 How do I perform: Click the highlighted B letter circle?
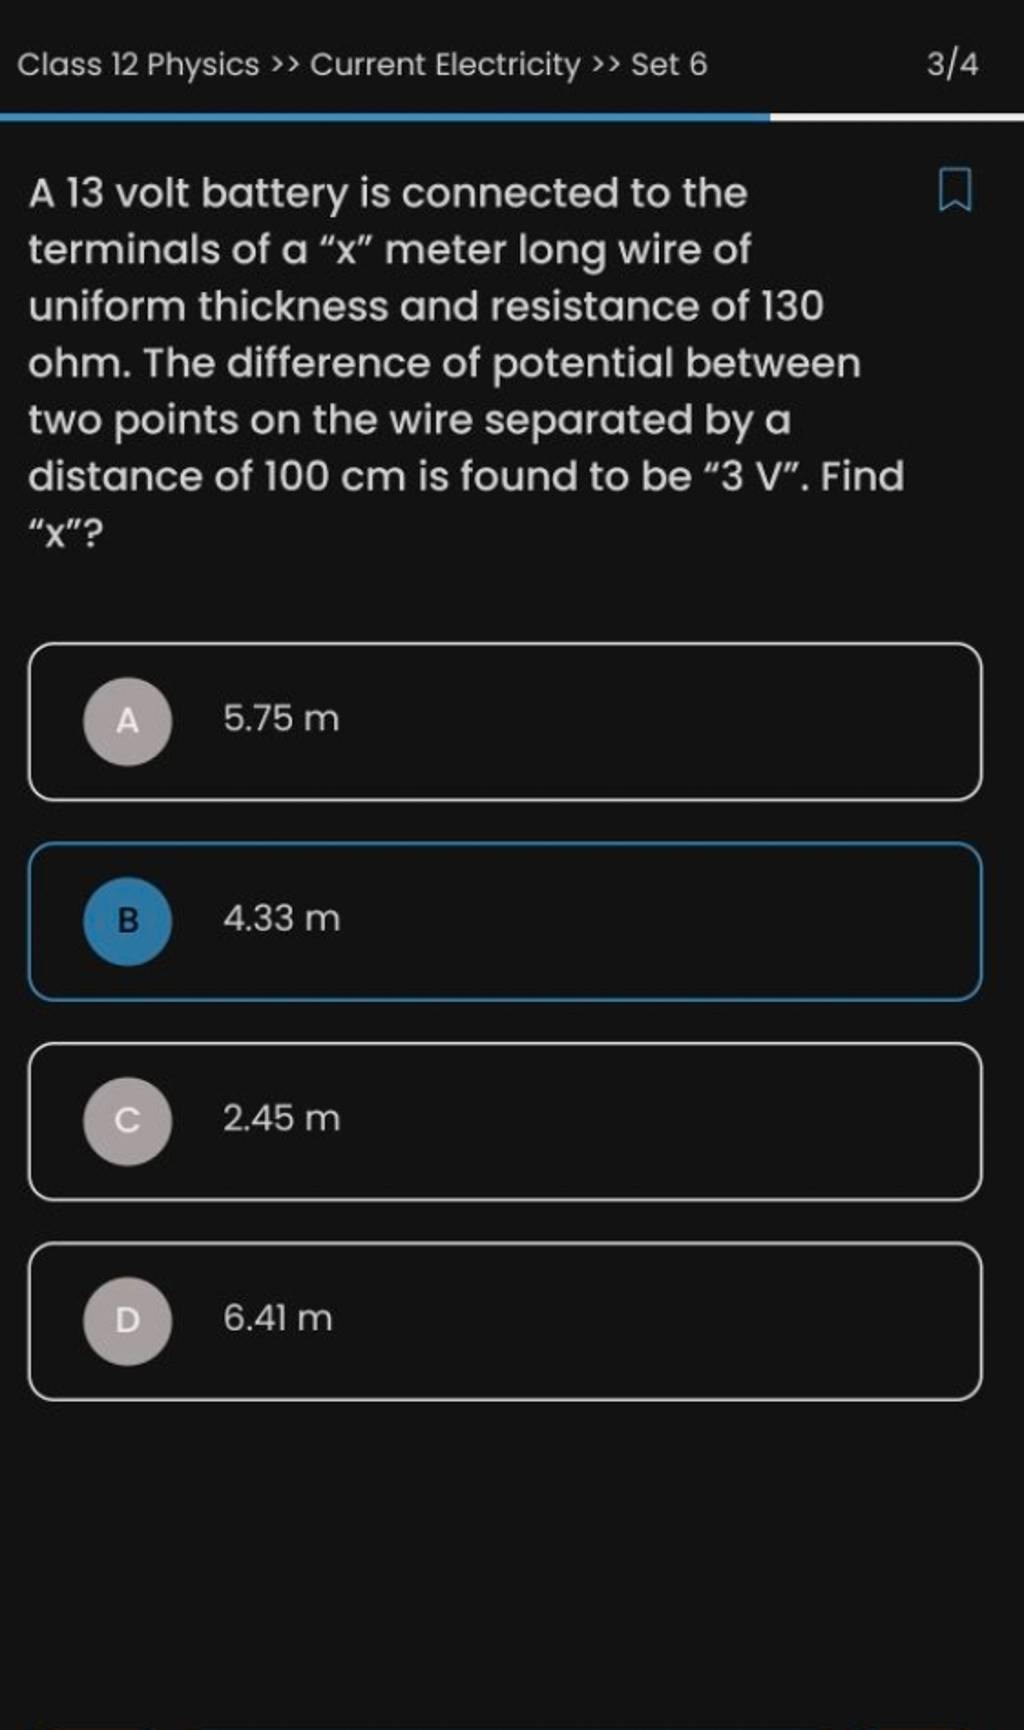pyautogui.click(x=127, y=921)
